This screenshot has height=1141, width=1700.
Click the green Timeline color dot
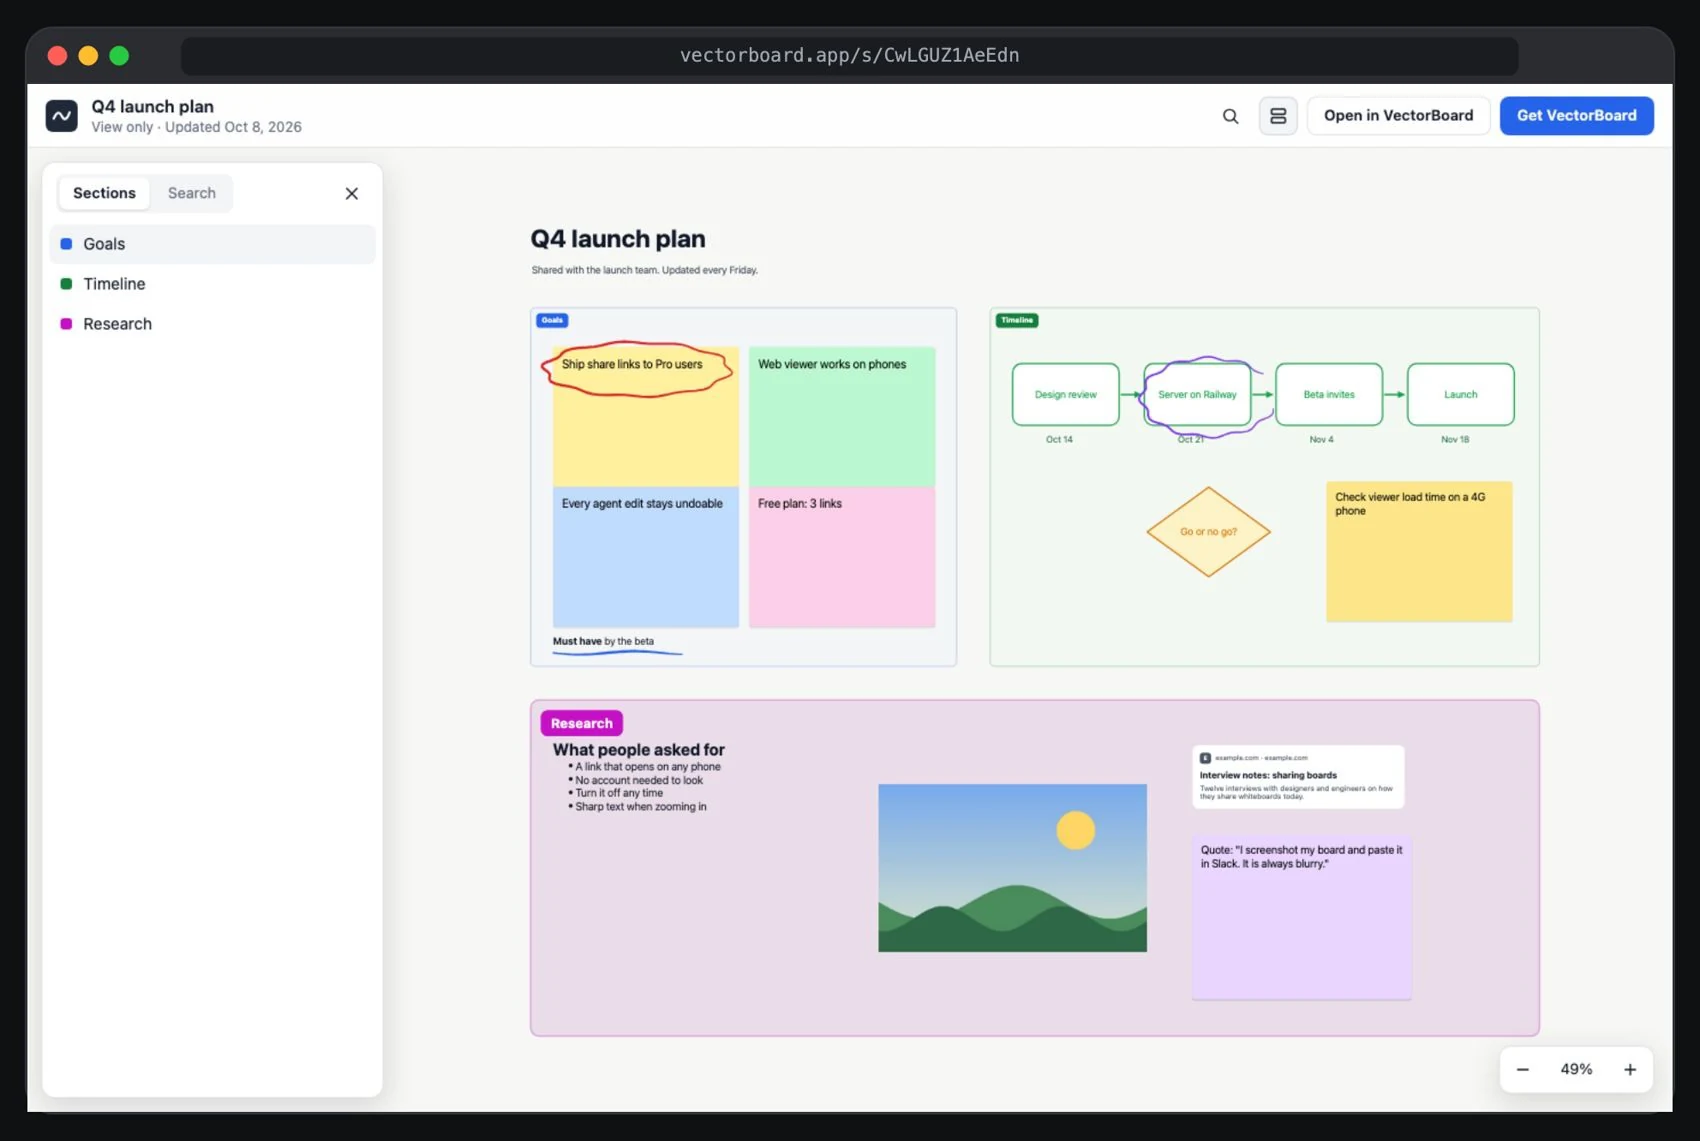pos(66,284)
